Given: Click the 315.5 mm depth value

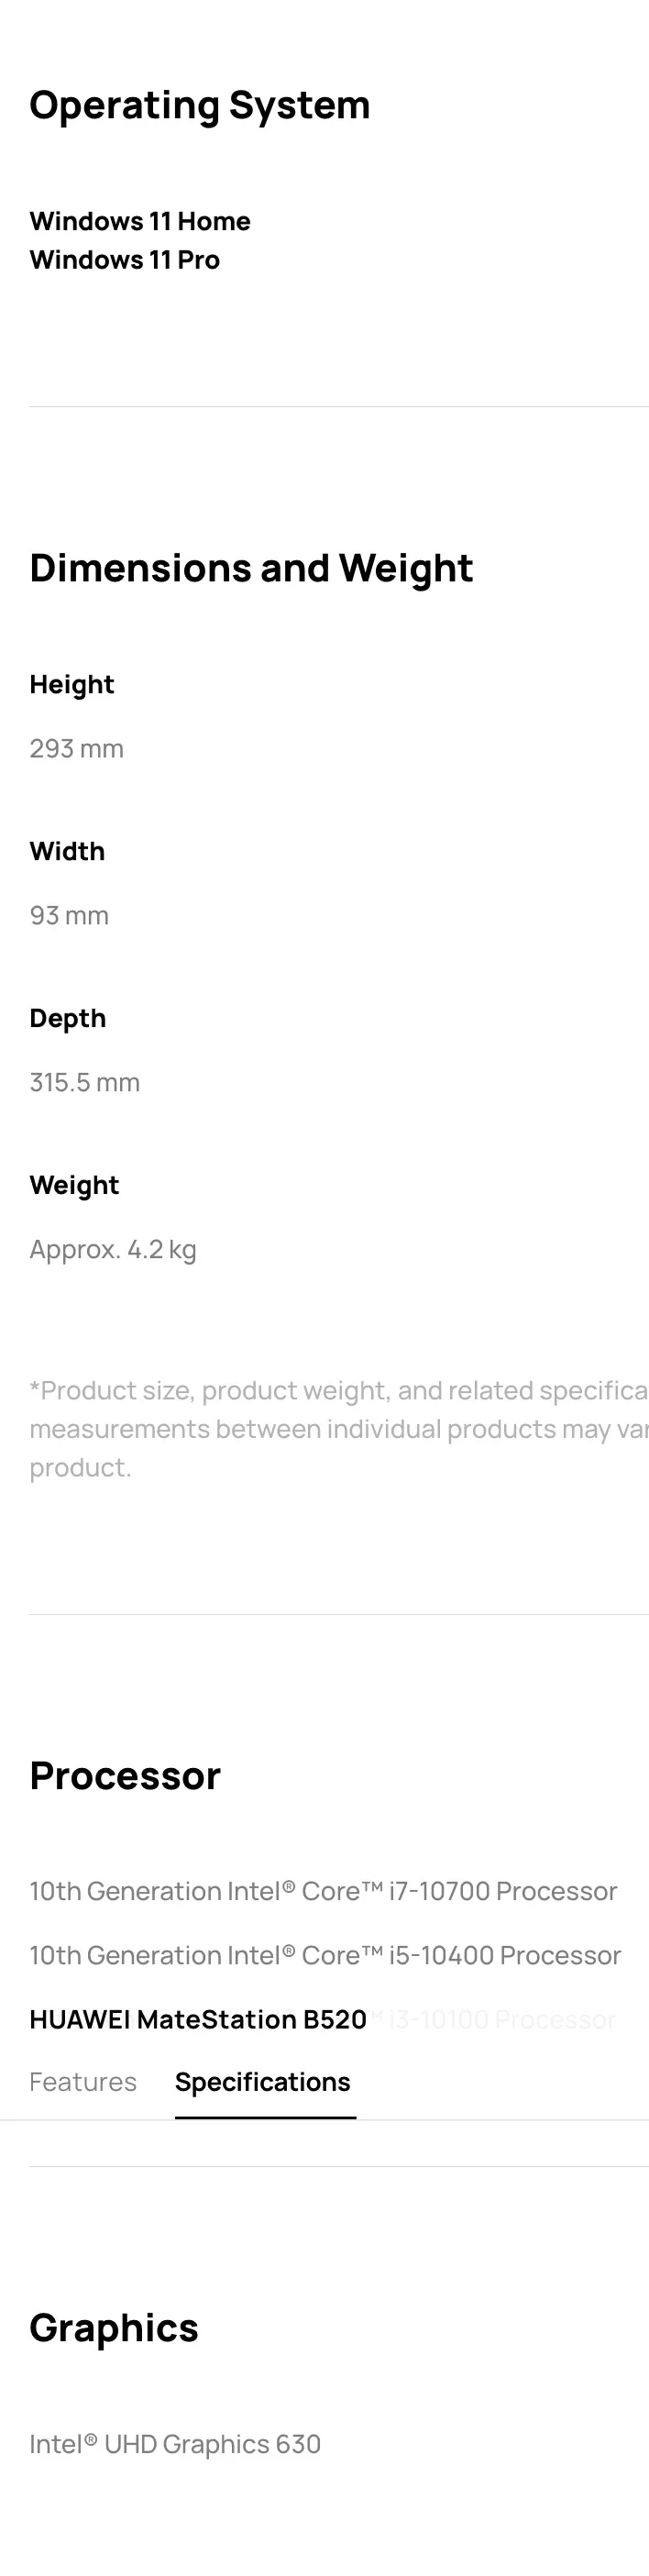Looking at the screenshot, I should 84,1083.
